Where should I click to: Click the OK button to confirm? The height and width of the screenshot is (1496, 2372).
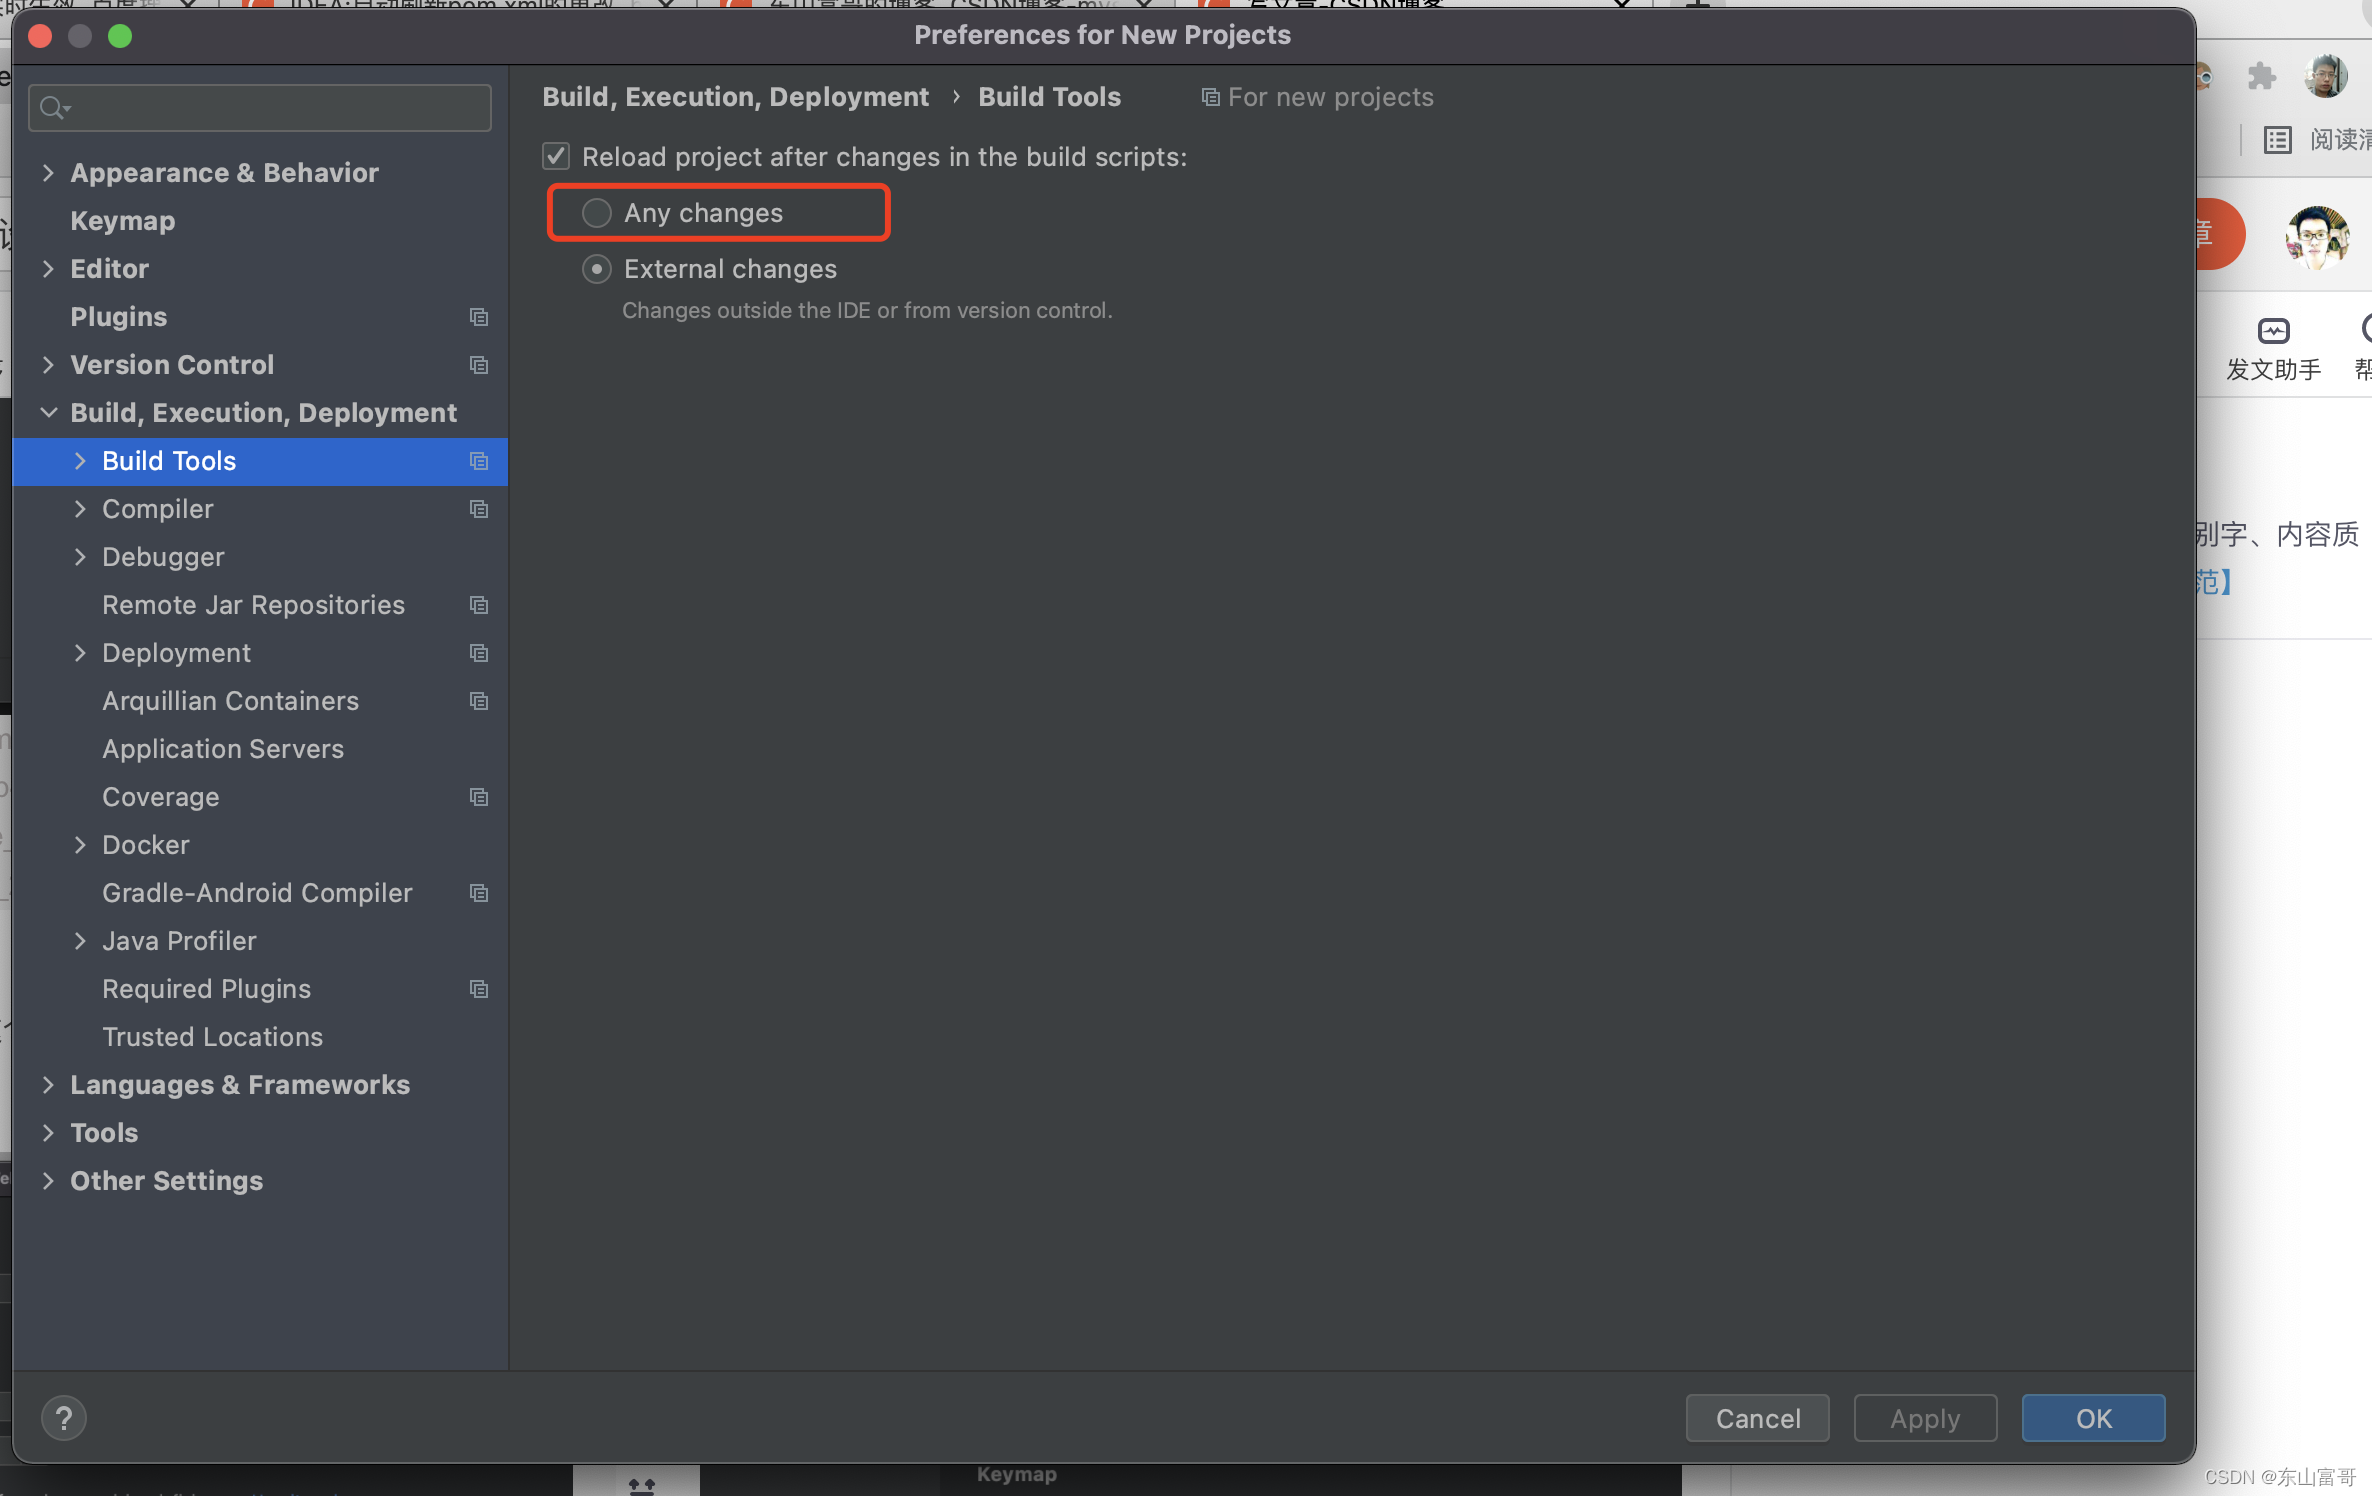click(2093, 1417)
